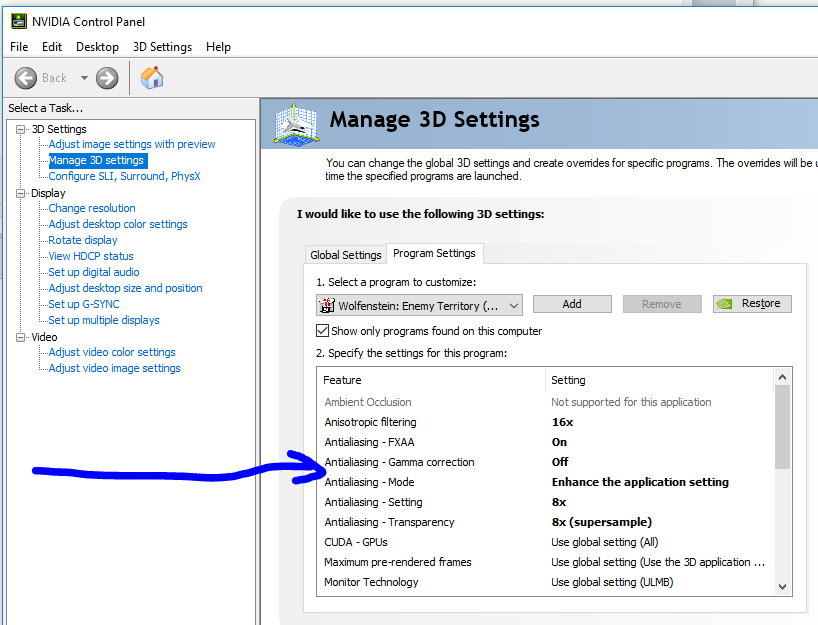This screenshot has height=625, width=818.
Task: Open Adjust video color settings
Action: click(x=112, y=352)
